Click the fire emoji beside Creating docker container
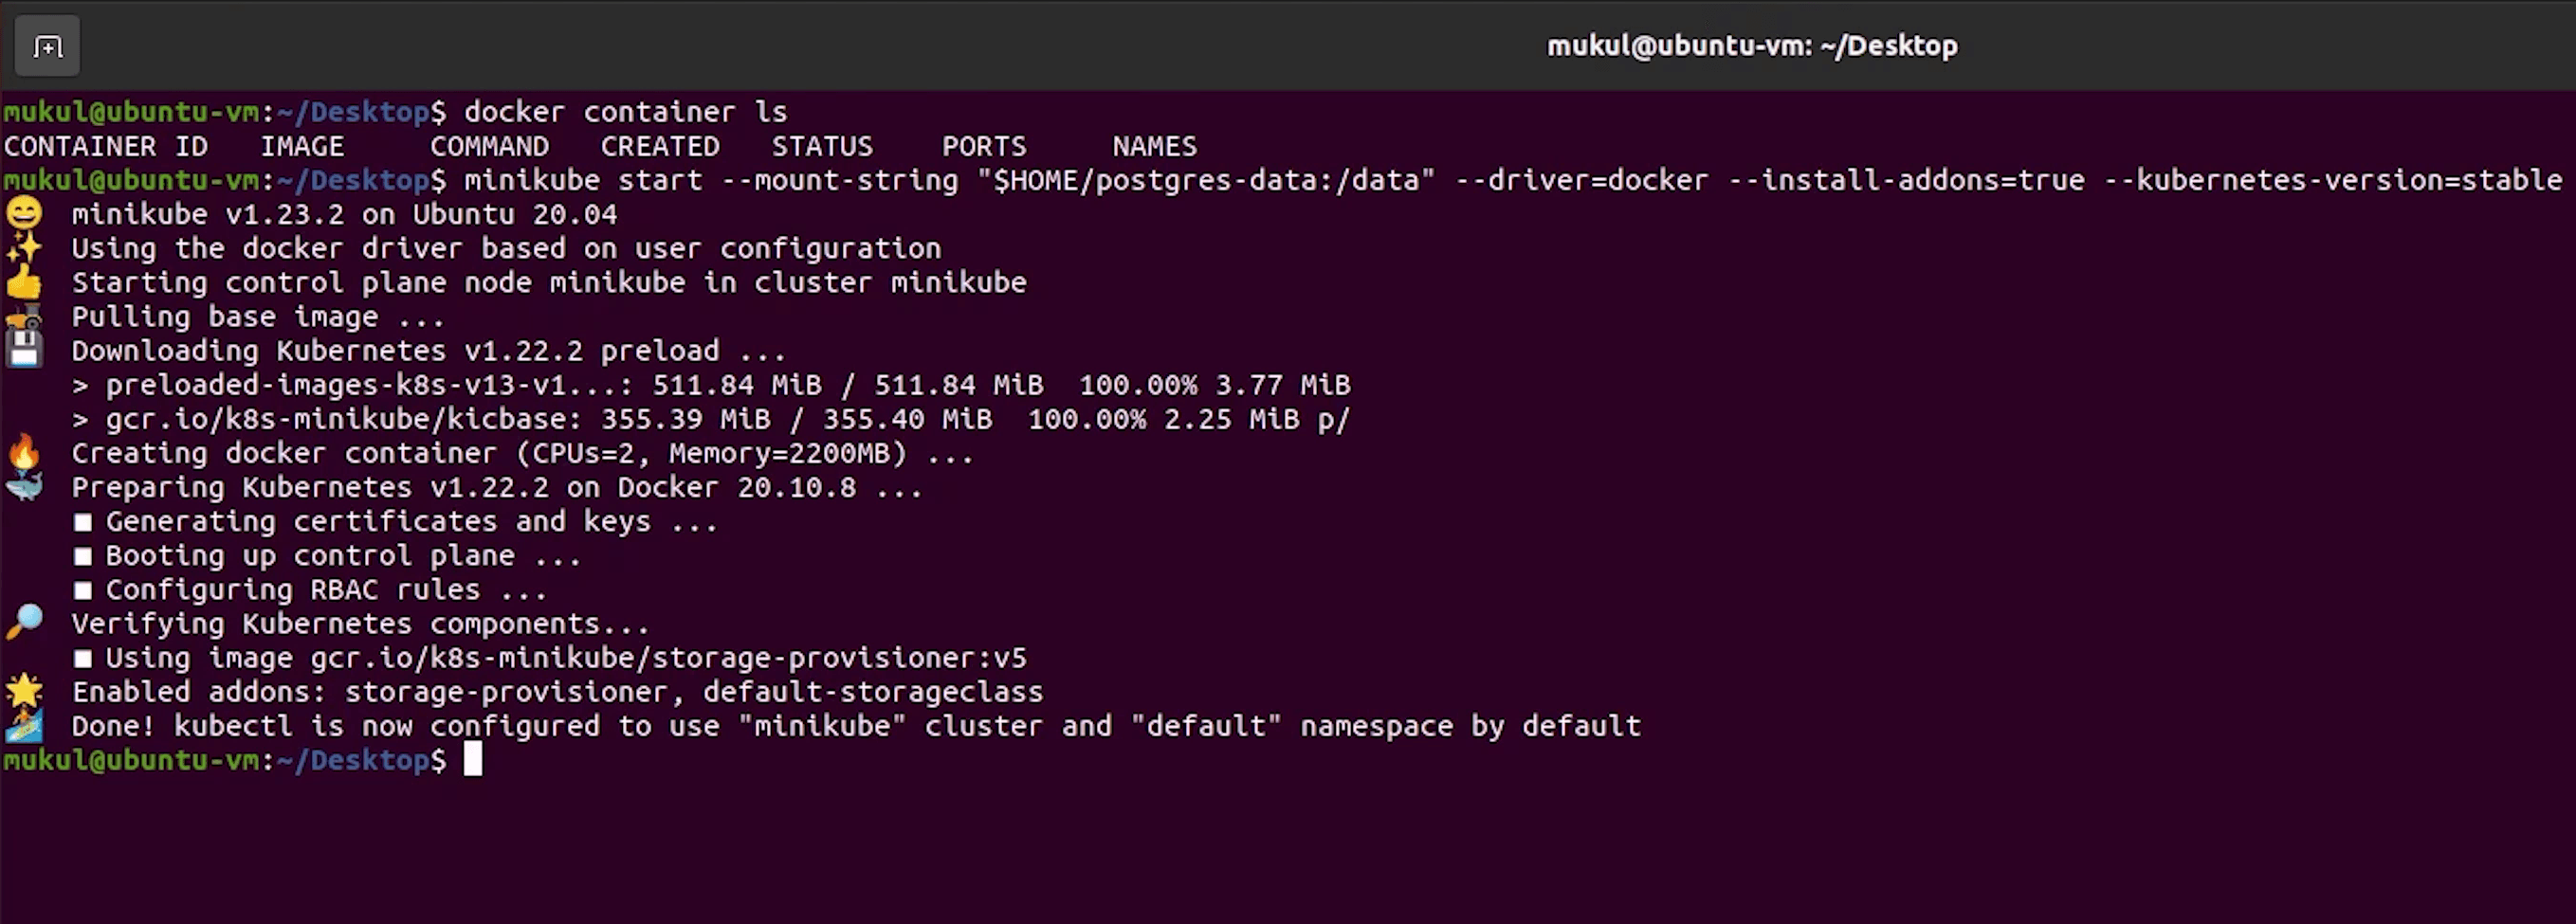2576x924 pixels. [x=24, y=452]
